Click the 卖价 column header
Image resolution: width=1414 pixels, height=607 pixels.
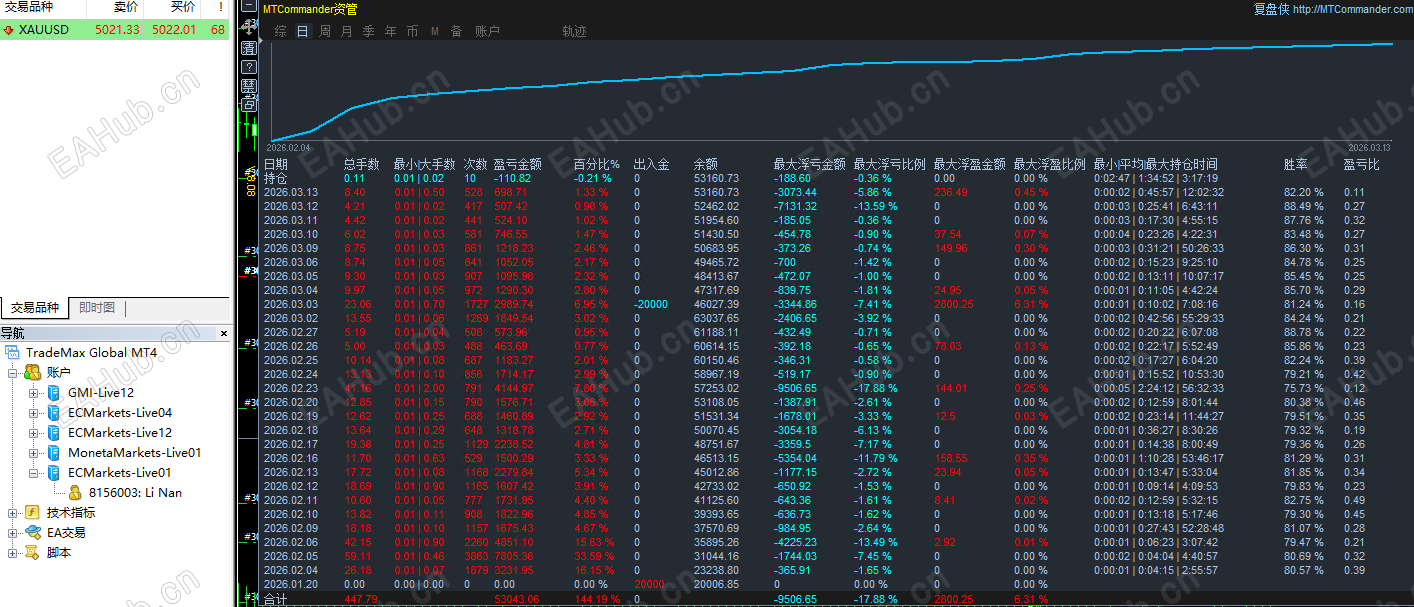pos(126,8)
